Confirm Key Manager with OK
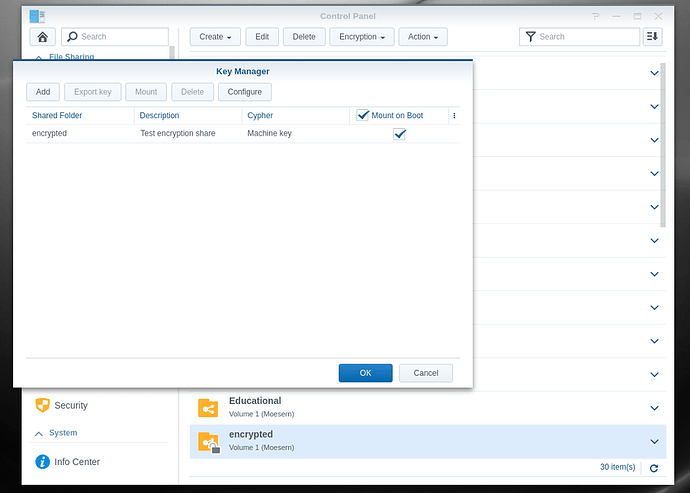 point(365,373)
